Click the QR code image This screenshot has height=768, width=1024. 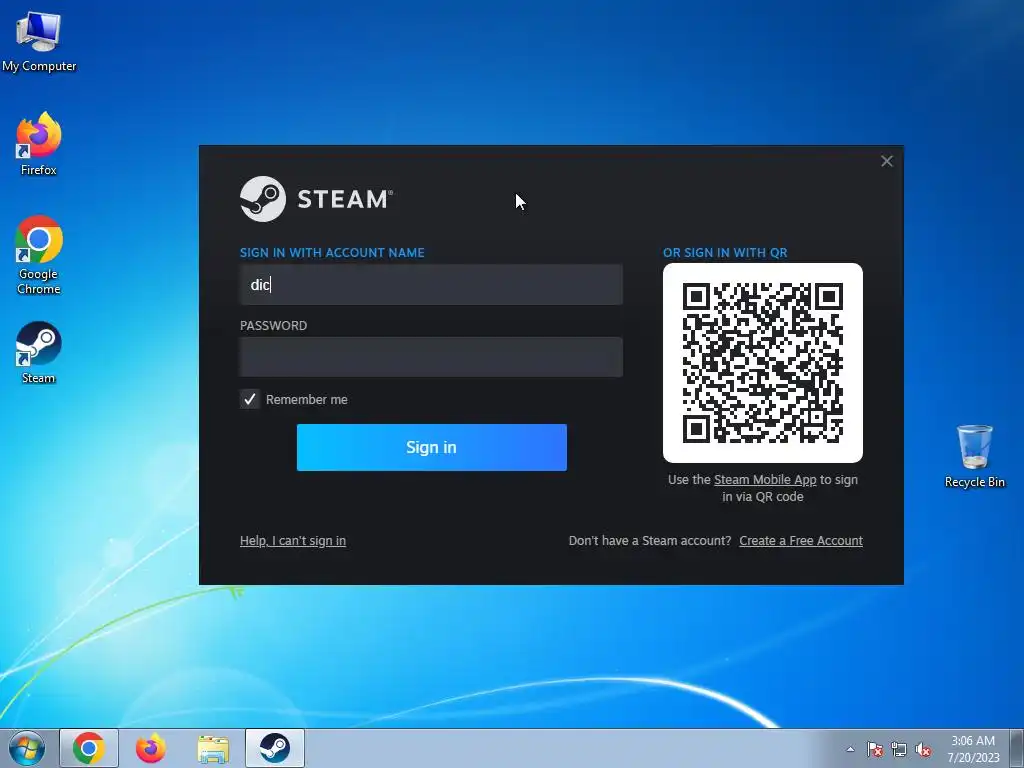[763, 363]
